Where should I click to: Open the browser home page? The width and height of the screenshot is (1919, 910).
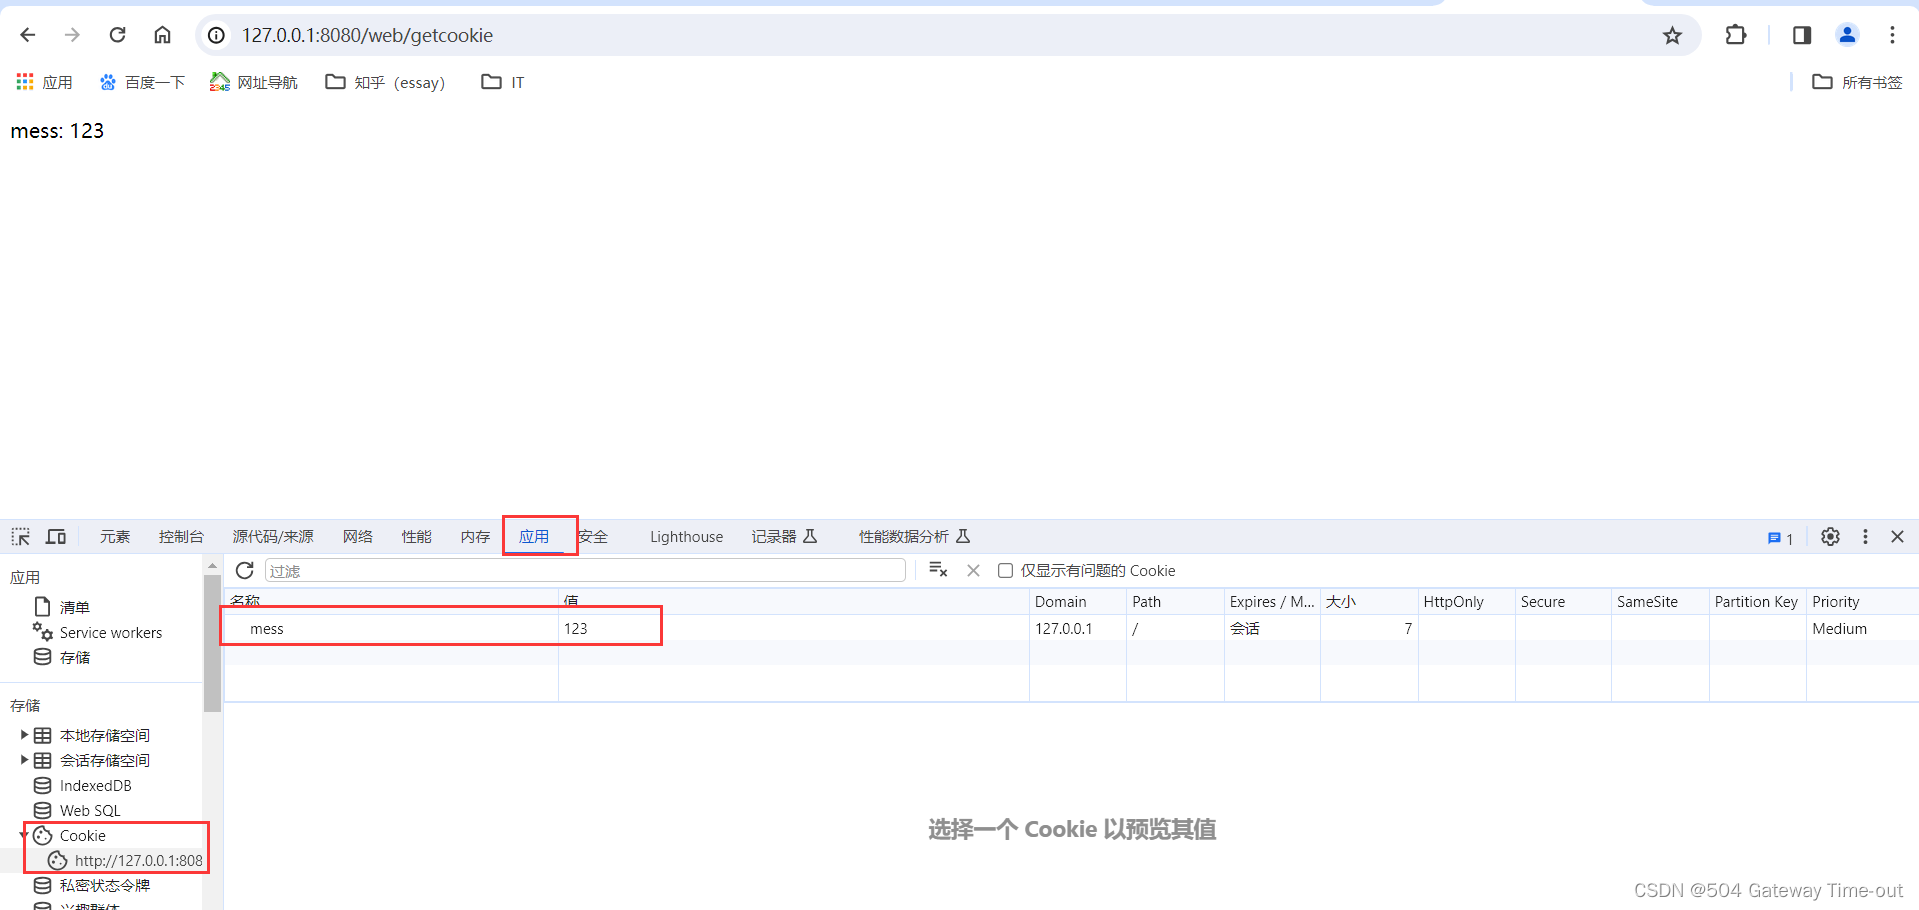click(x=162, y=35)
